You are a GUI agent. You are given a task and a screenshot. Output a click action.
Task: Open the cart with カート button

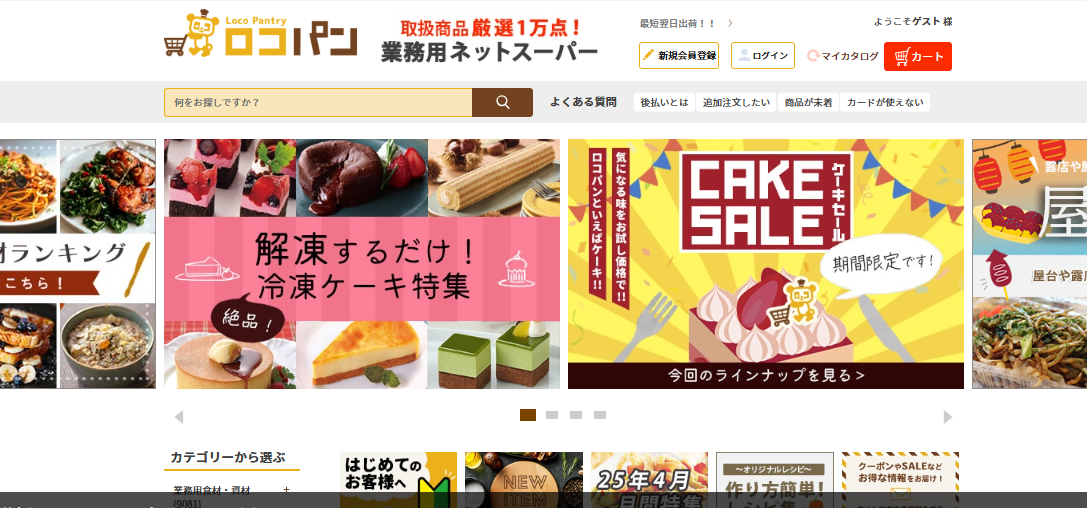coord(918,56)
